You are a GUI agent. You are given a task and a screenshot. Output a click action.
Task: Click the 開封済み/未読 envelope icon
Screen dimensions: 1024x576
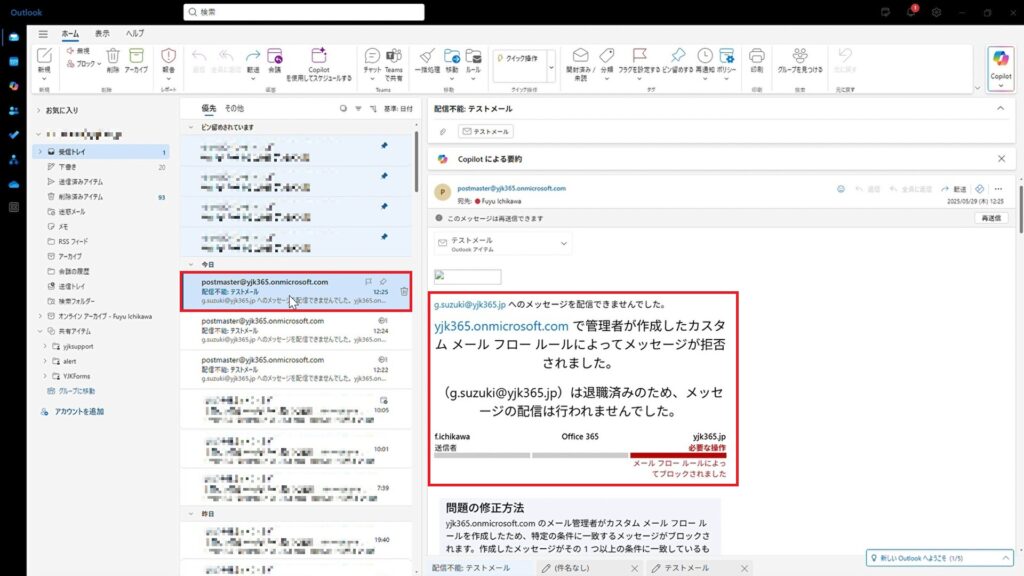point(580,56)
